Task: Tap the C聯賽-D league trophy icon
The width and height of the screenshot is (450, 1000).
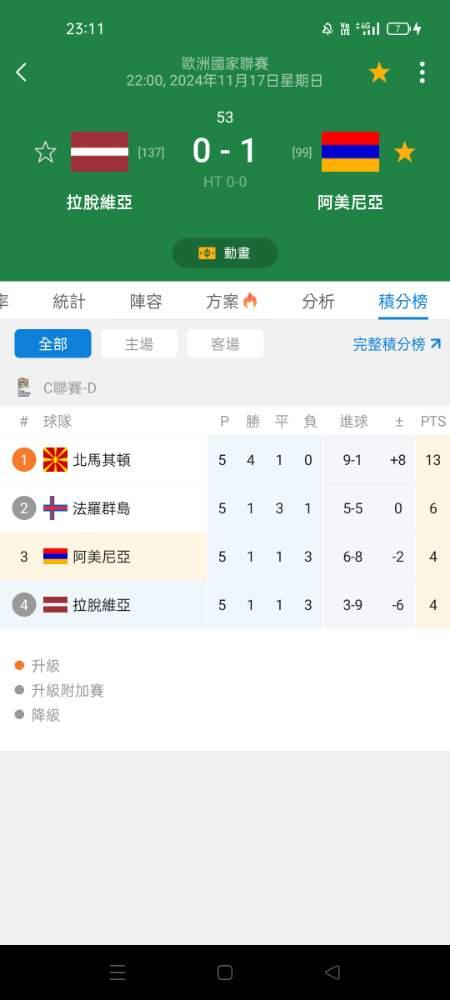Action: [x=24, y=388]
